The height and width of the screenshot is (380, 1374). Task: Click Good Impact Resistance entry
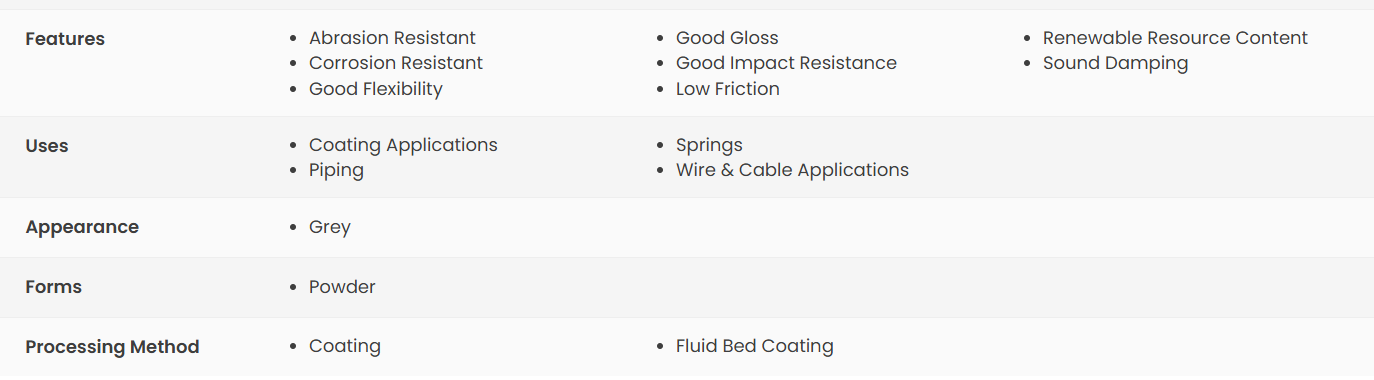[x=786, y=63]
